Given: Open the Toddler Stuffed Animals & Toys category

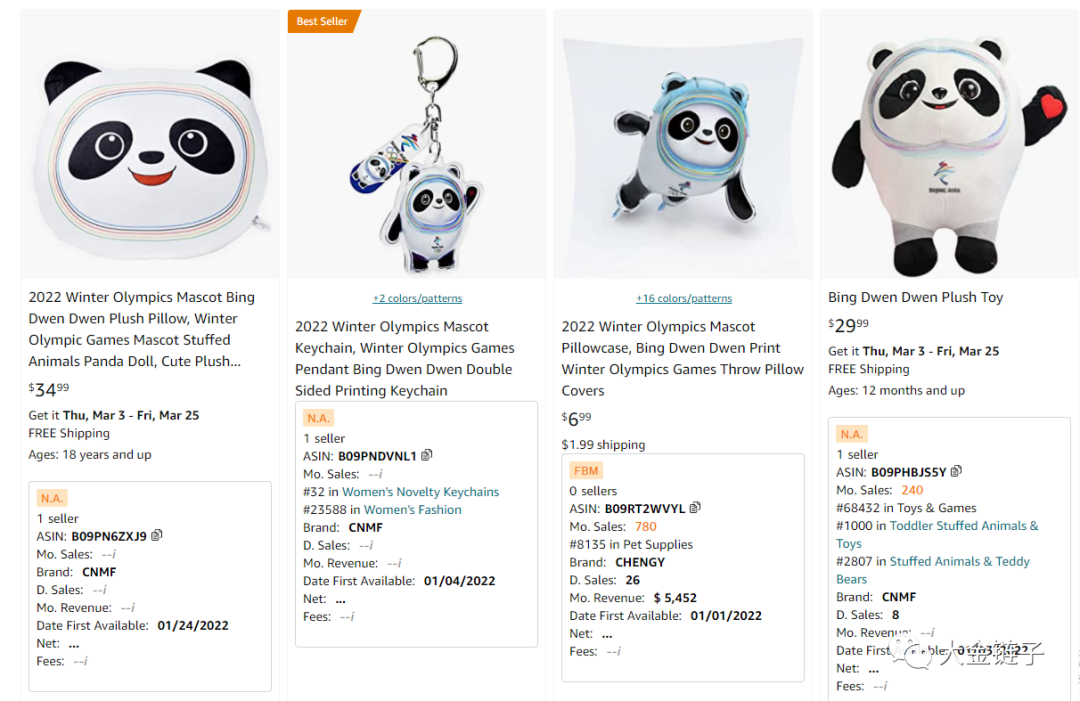Looking at the screenshot, I should pyautogui.click(x=963, y=526).
